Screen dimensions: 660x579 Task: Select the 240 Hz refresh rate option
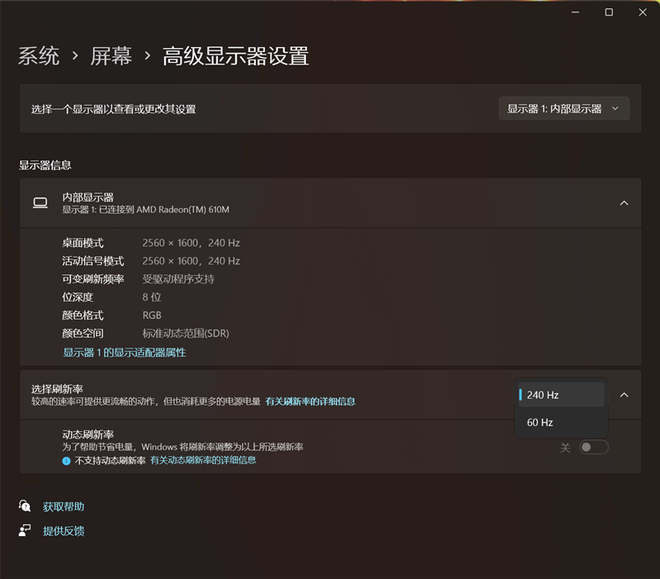point(561,395)
